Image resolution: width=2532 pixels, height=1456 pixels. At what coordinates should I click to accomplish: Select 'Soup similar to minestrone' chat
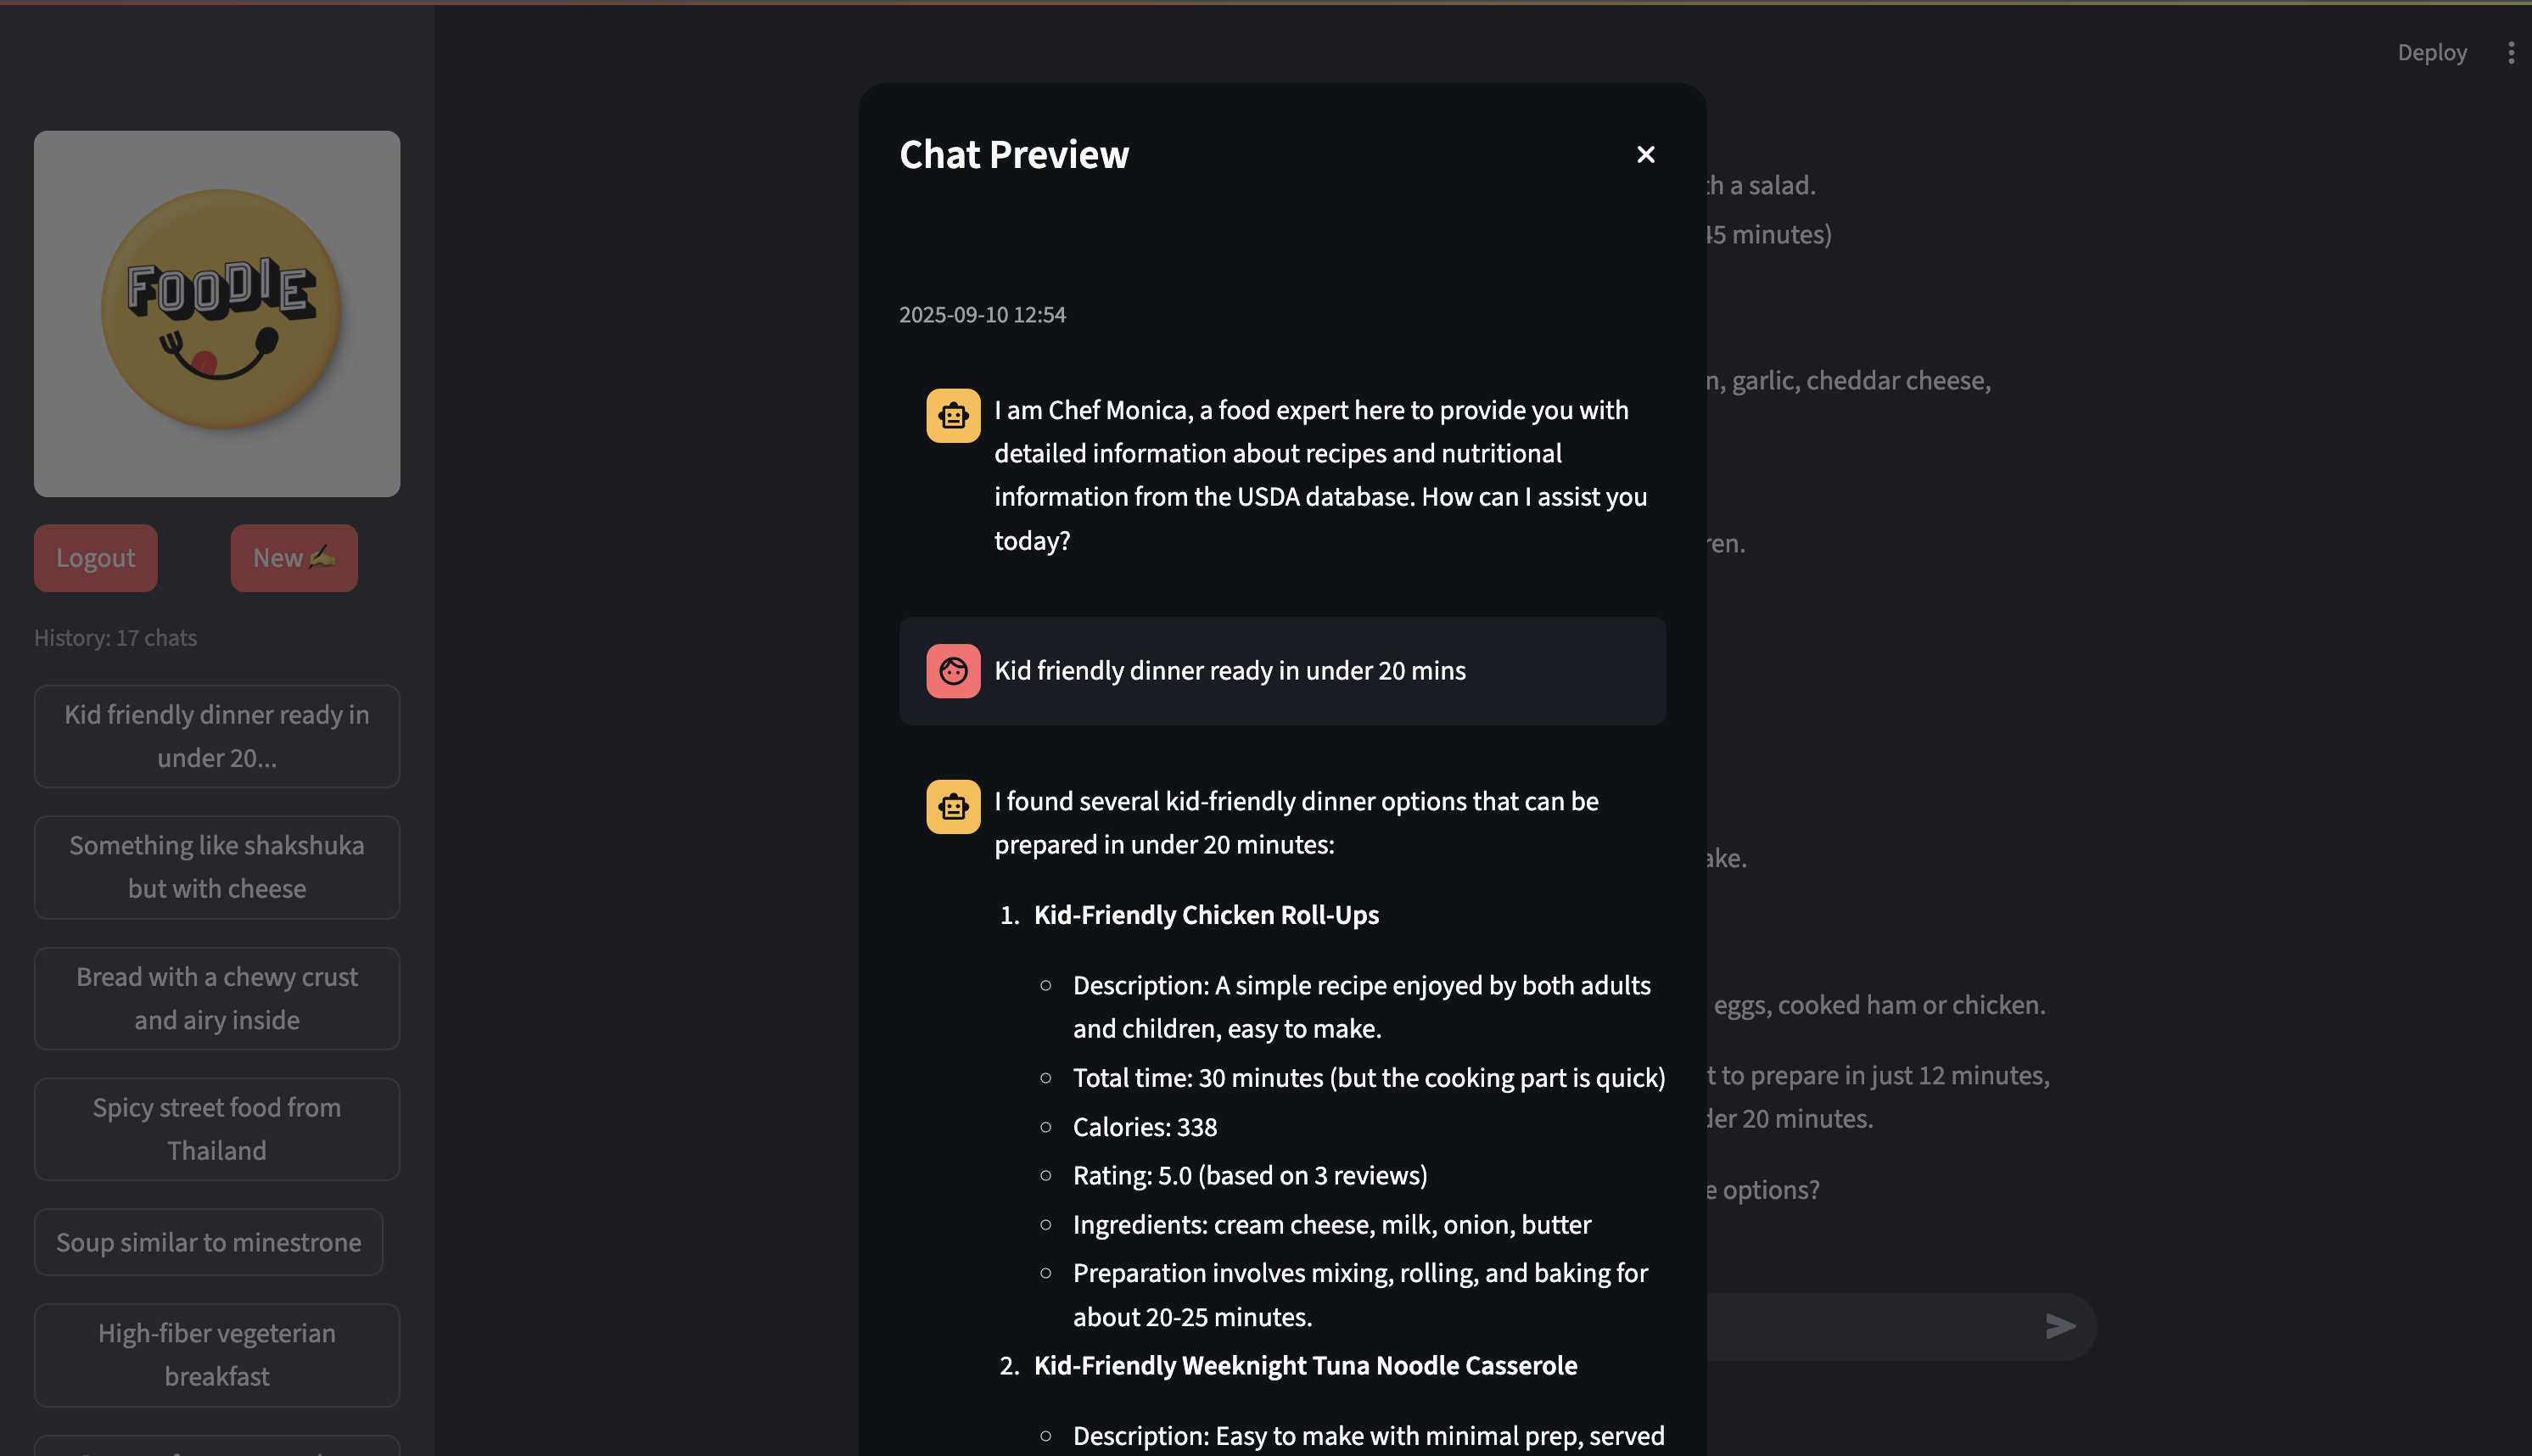pyautogui.click(x=208, y=1242)
